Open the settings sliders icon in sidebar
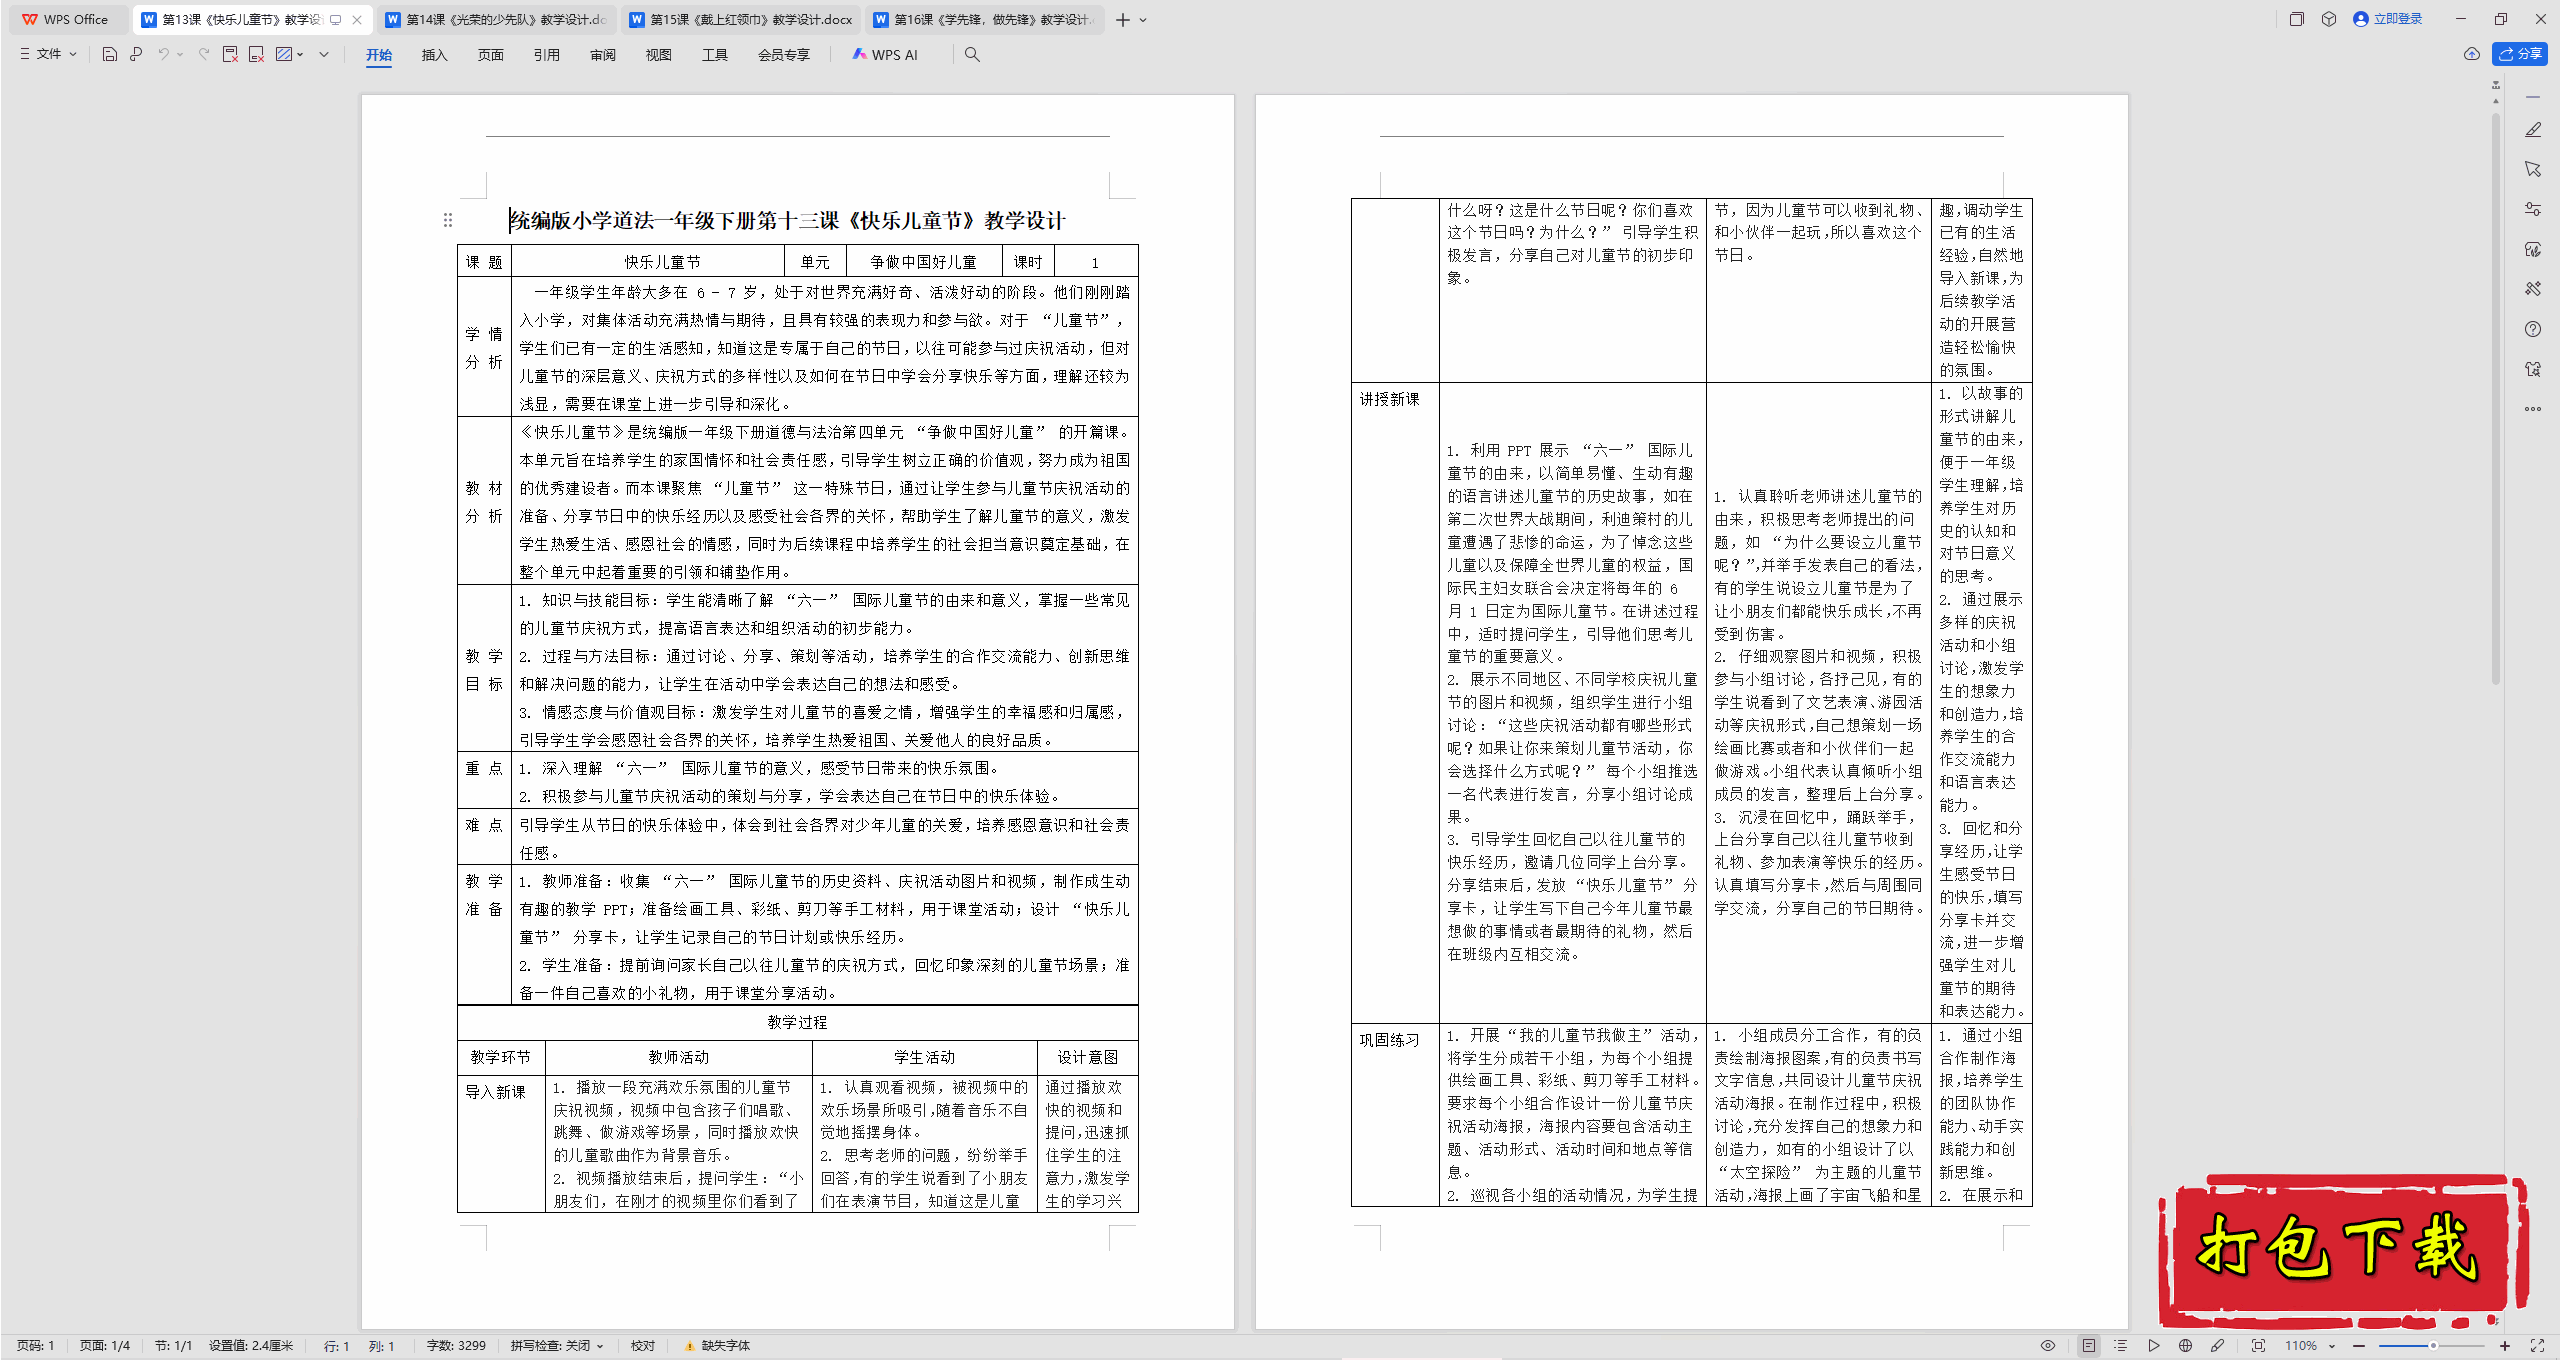This screenshot has height=1360, width=2560. (2533, 209)
